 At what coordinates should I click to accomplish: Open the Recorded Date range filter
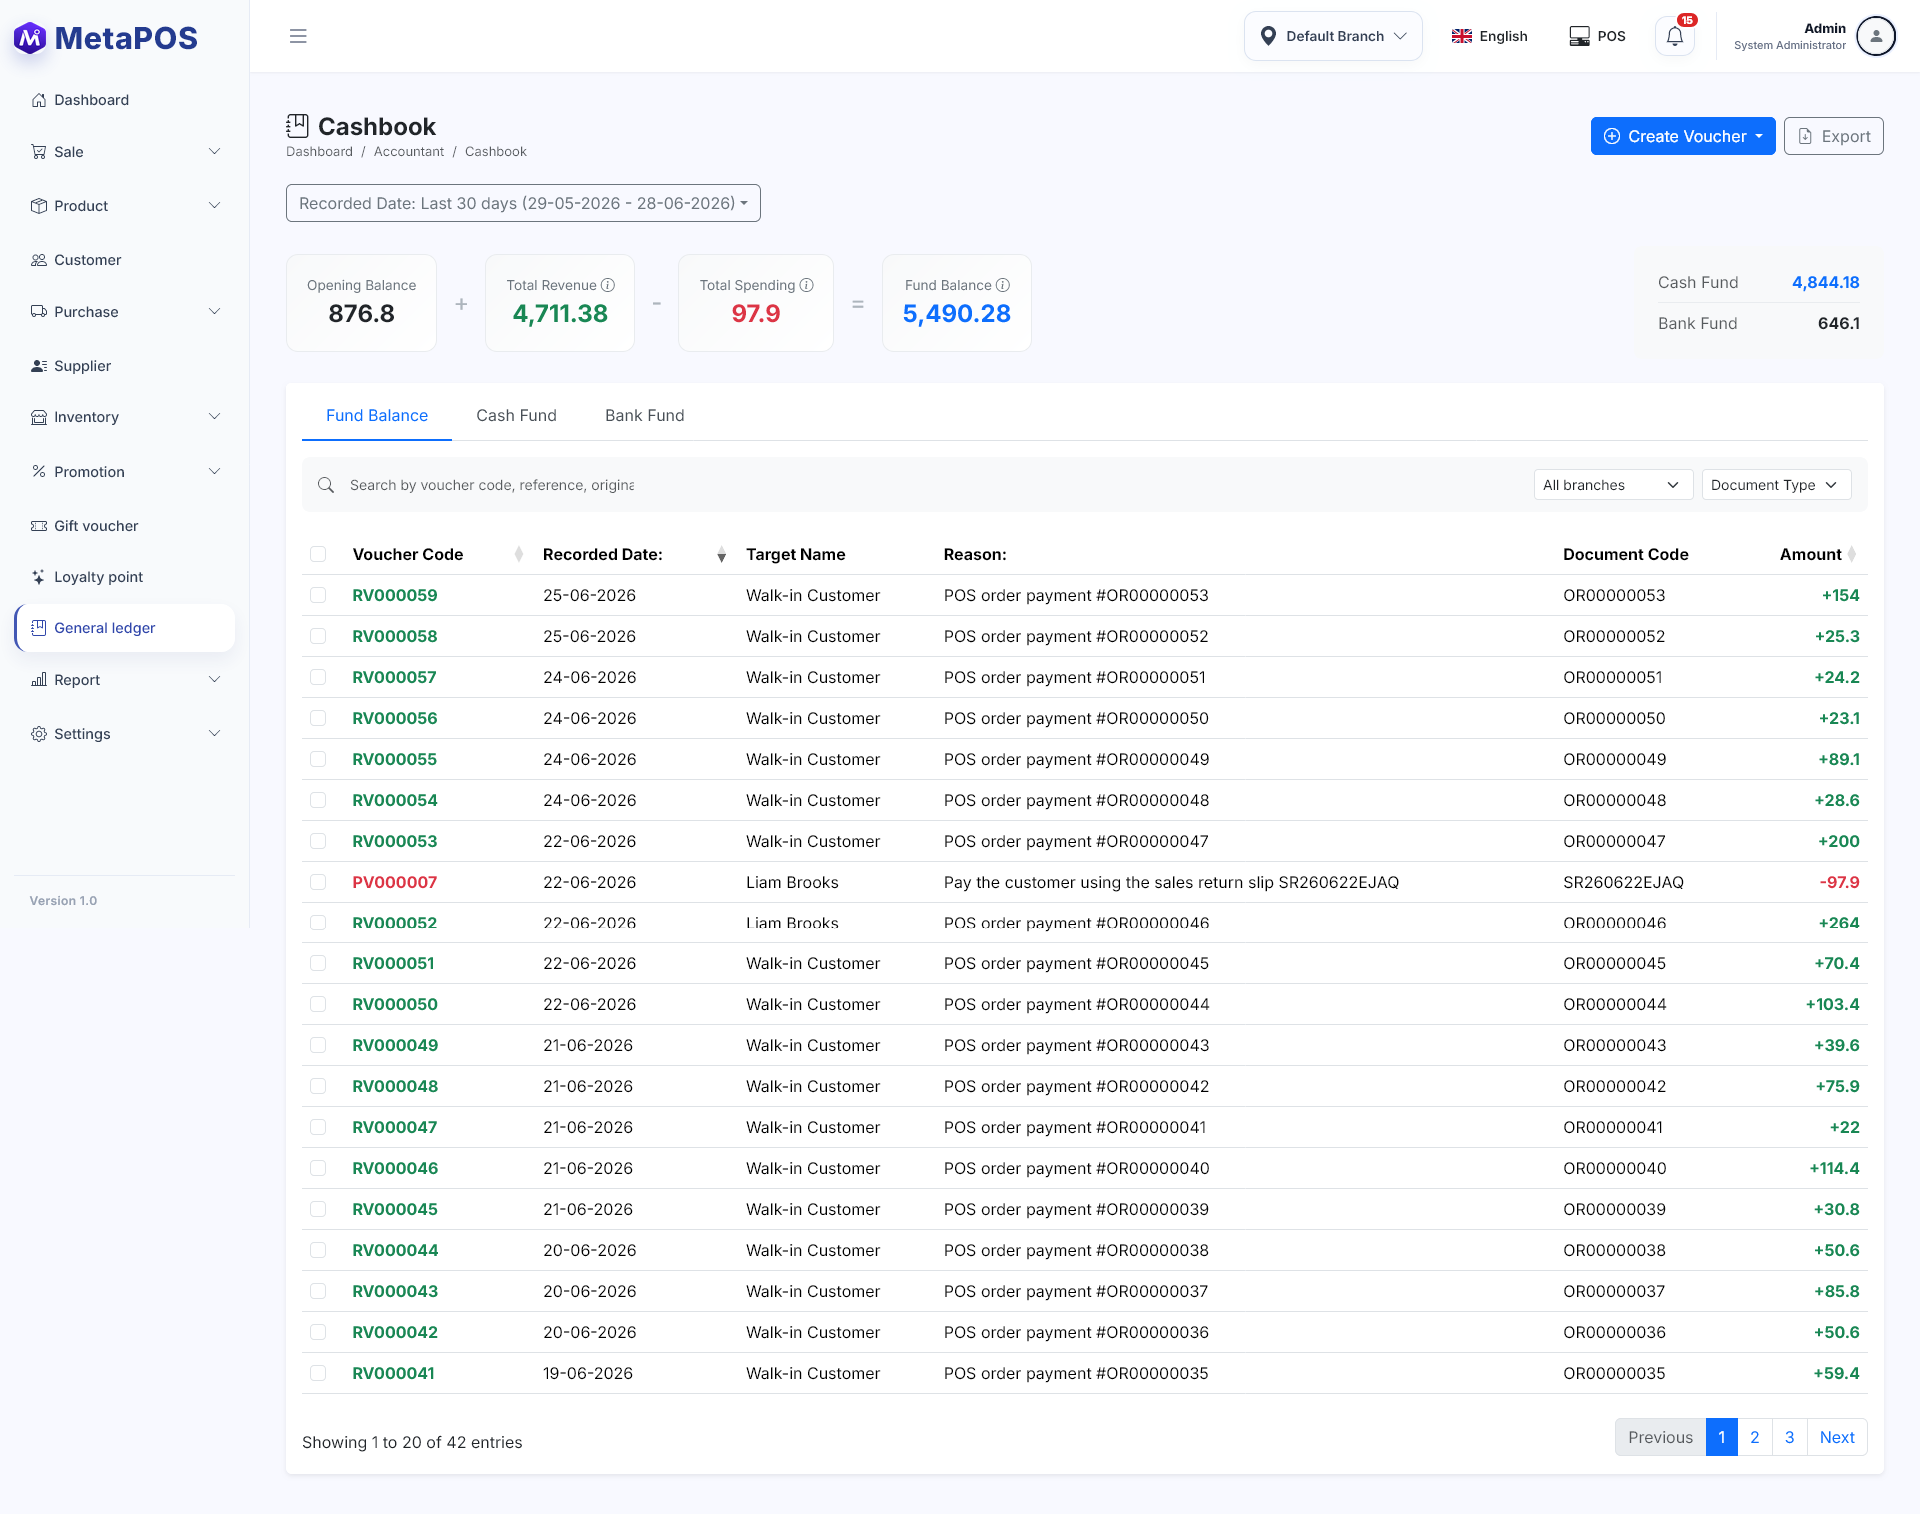pyautogui.click(x=523, y=203)
